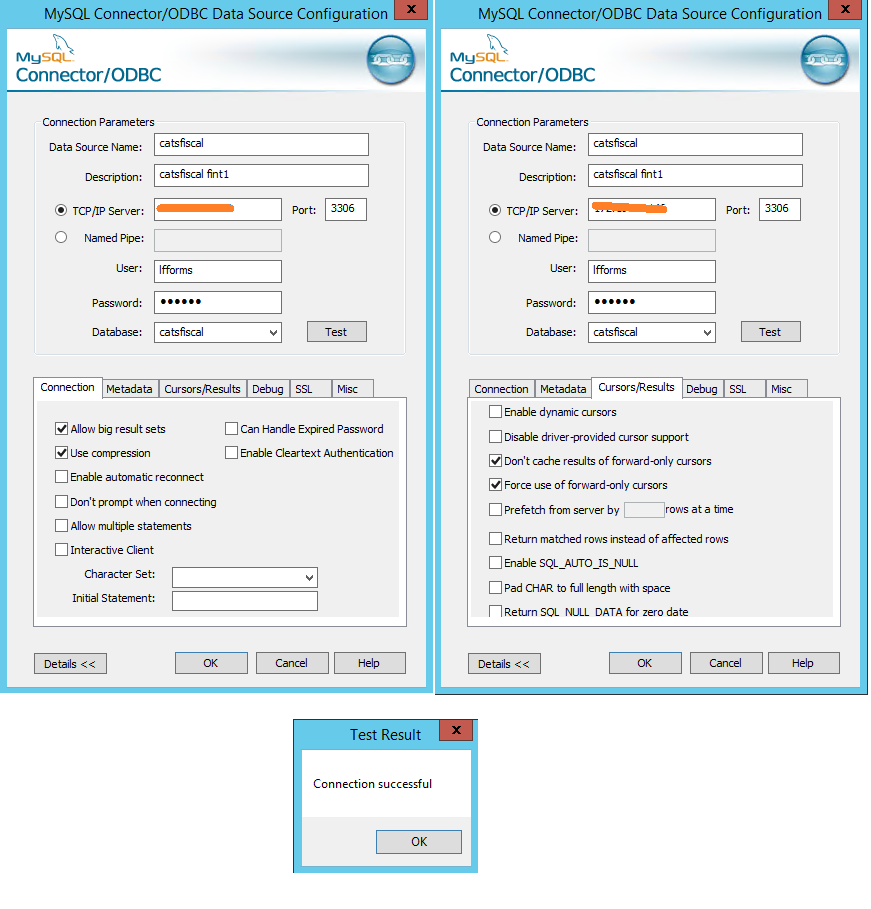The width and height of the screenshot is (871, 909).
Task: Enable SQL_AUTO_IS_NULL checkbox
Action: [x=495, y=563]
